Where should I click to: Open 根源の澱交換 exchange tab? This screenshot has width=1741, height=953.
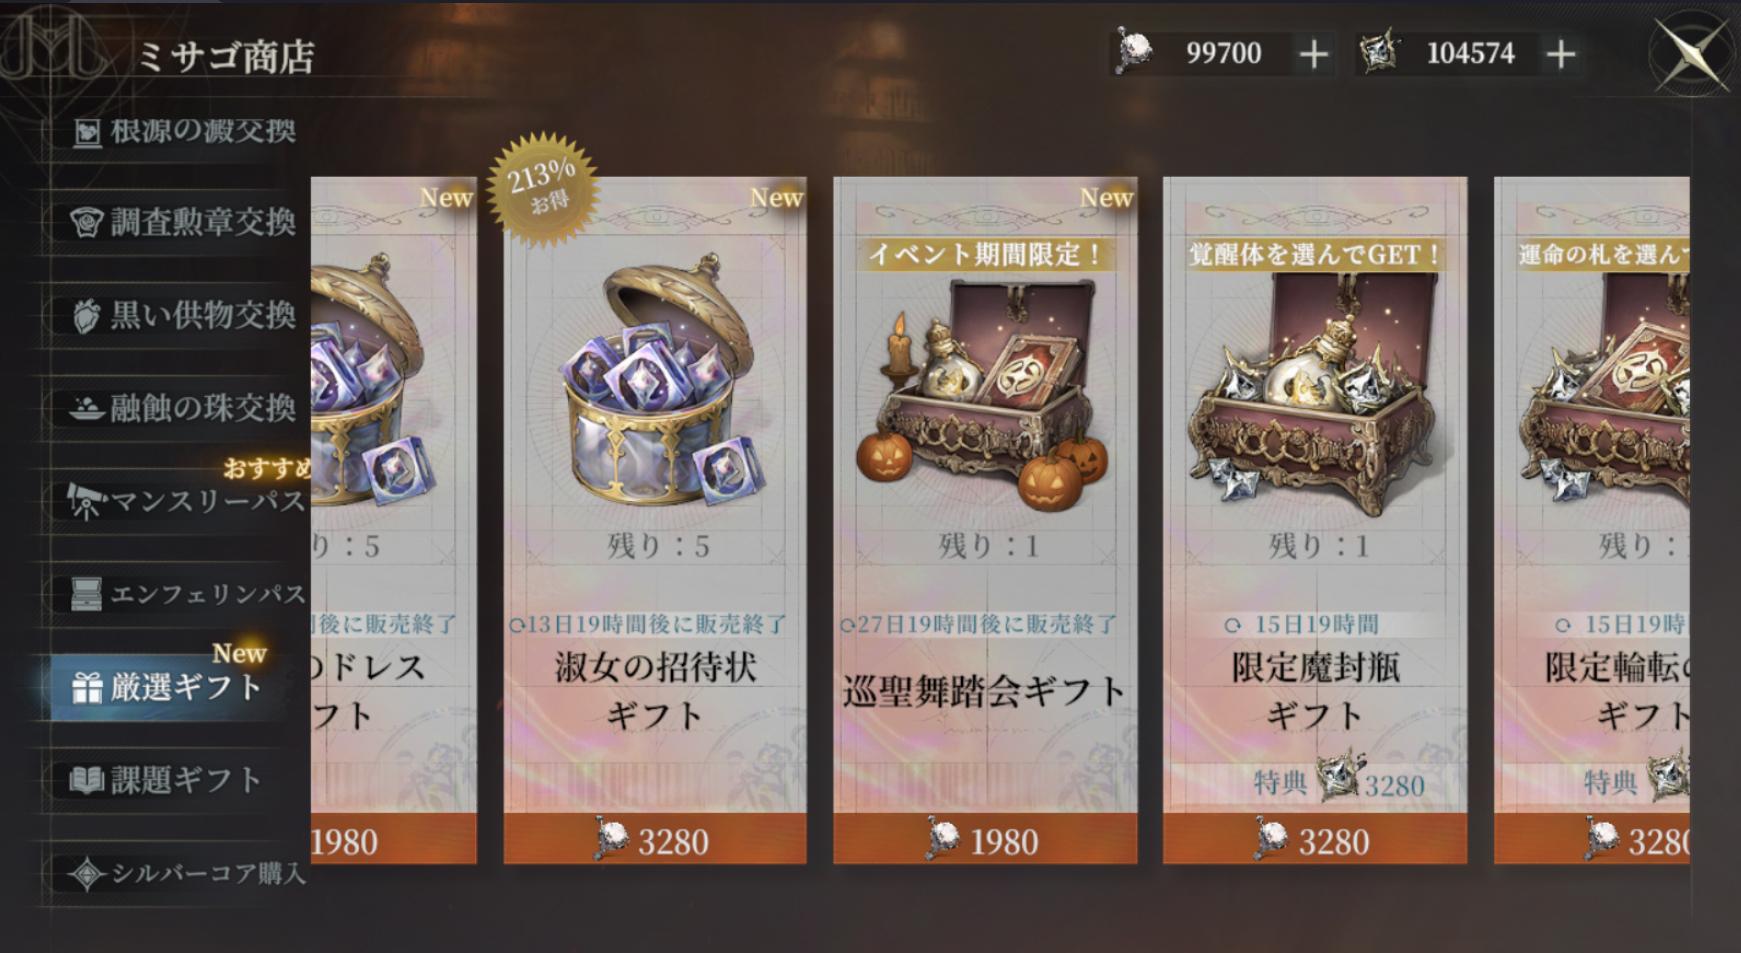[185, 131]
